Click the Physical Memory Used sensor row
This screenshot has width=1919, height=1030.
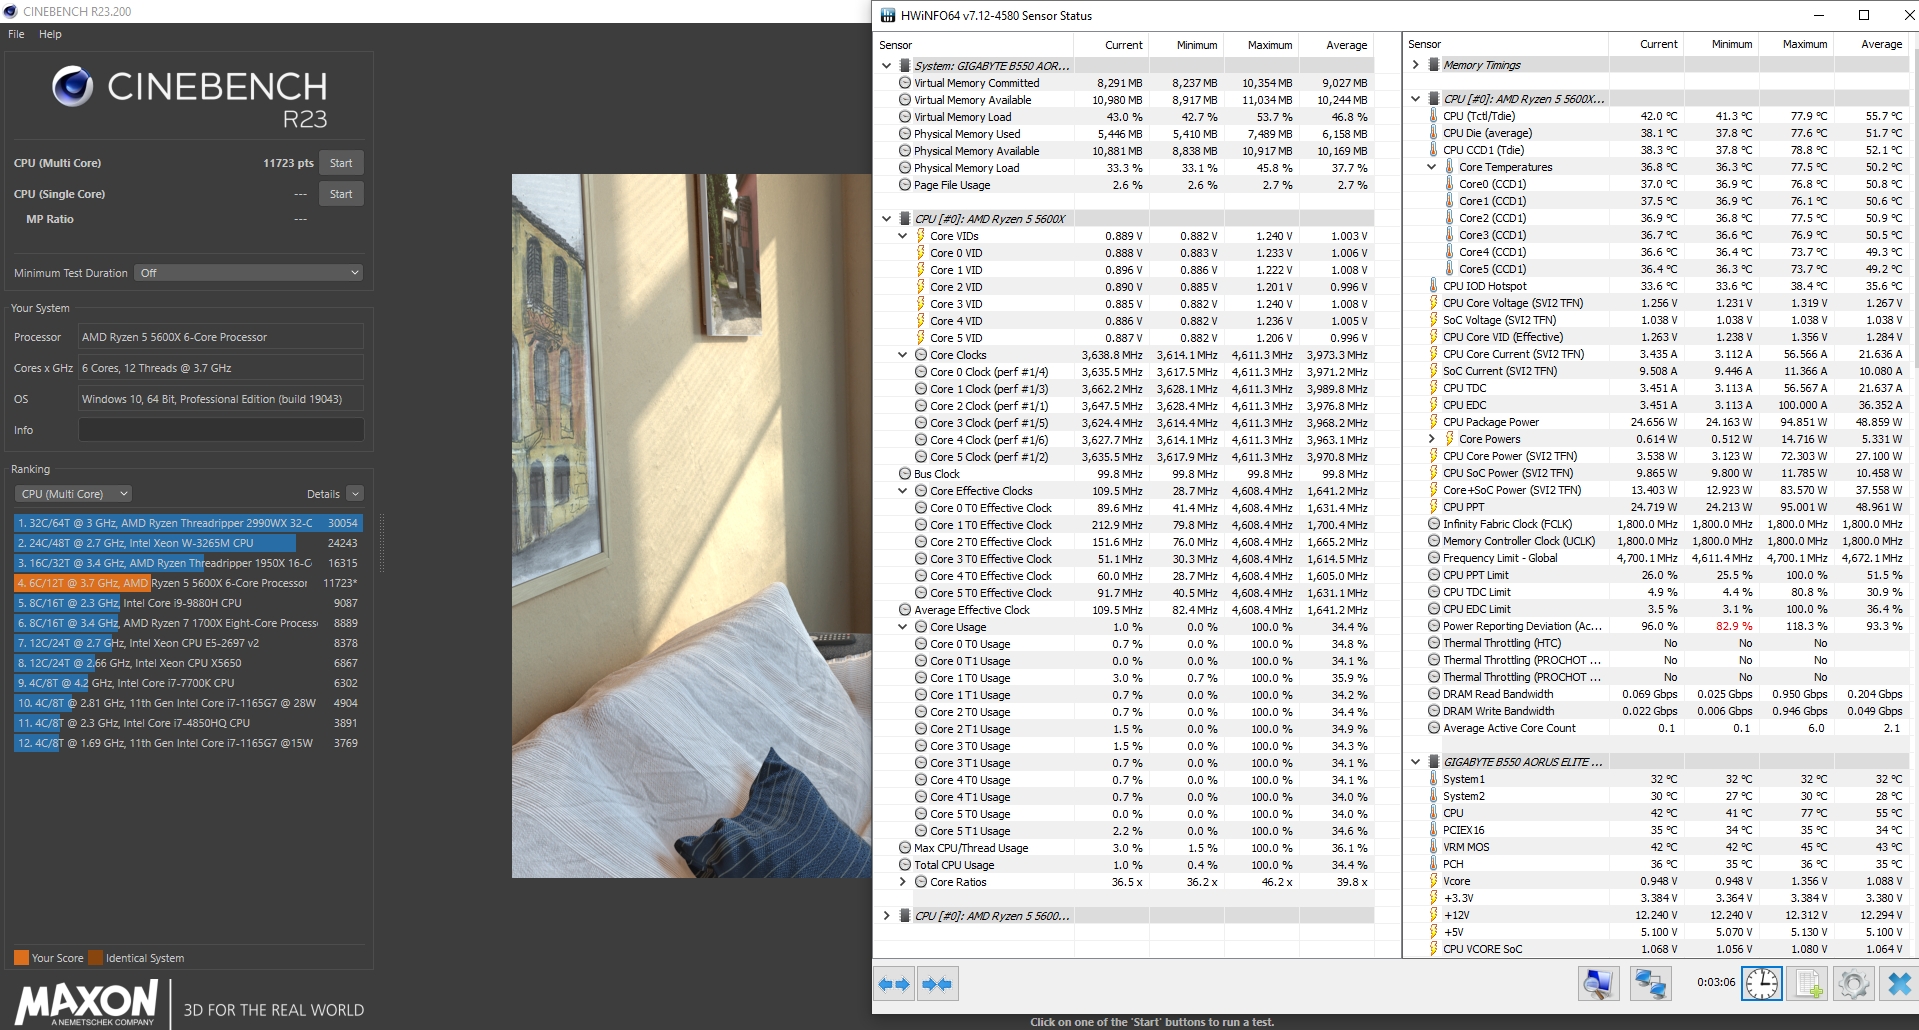point(1124,134)
